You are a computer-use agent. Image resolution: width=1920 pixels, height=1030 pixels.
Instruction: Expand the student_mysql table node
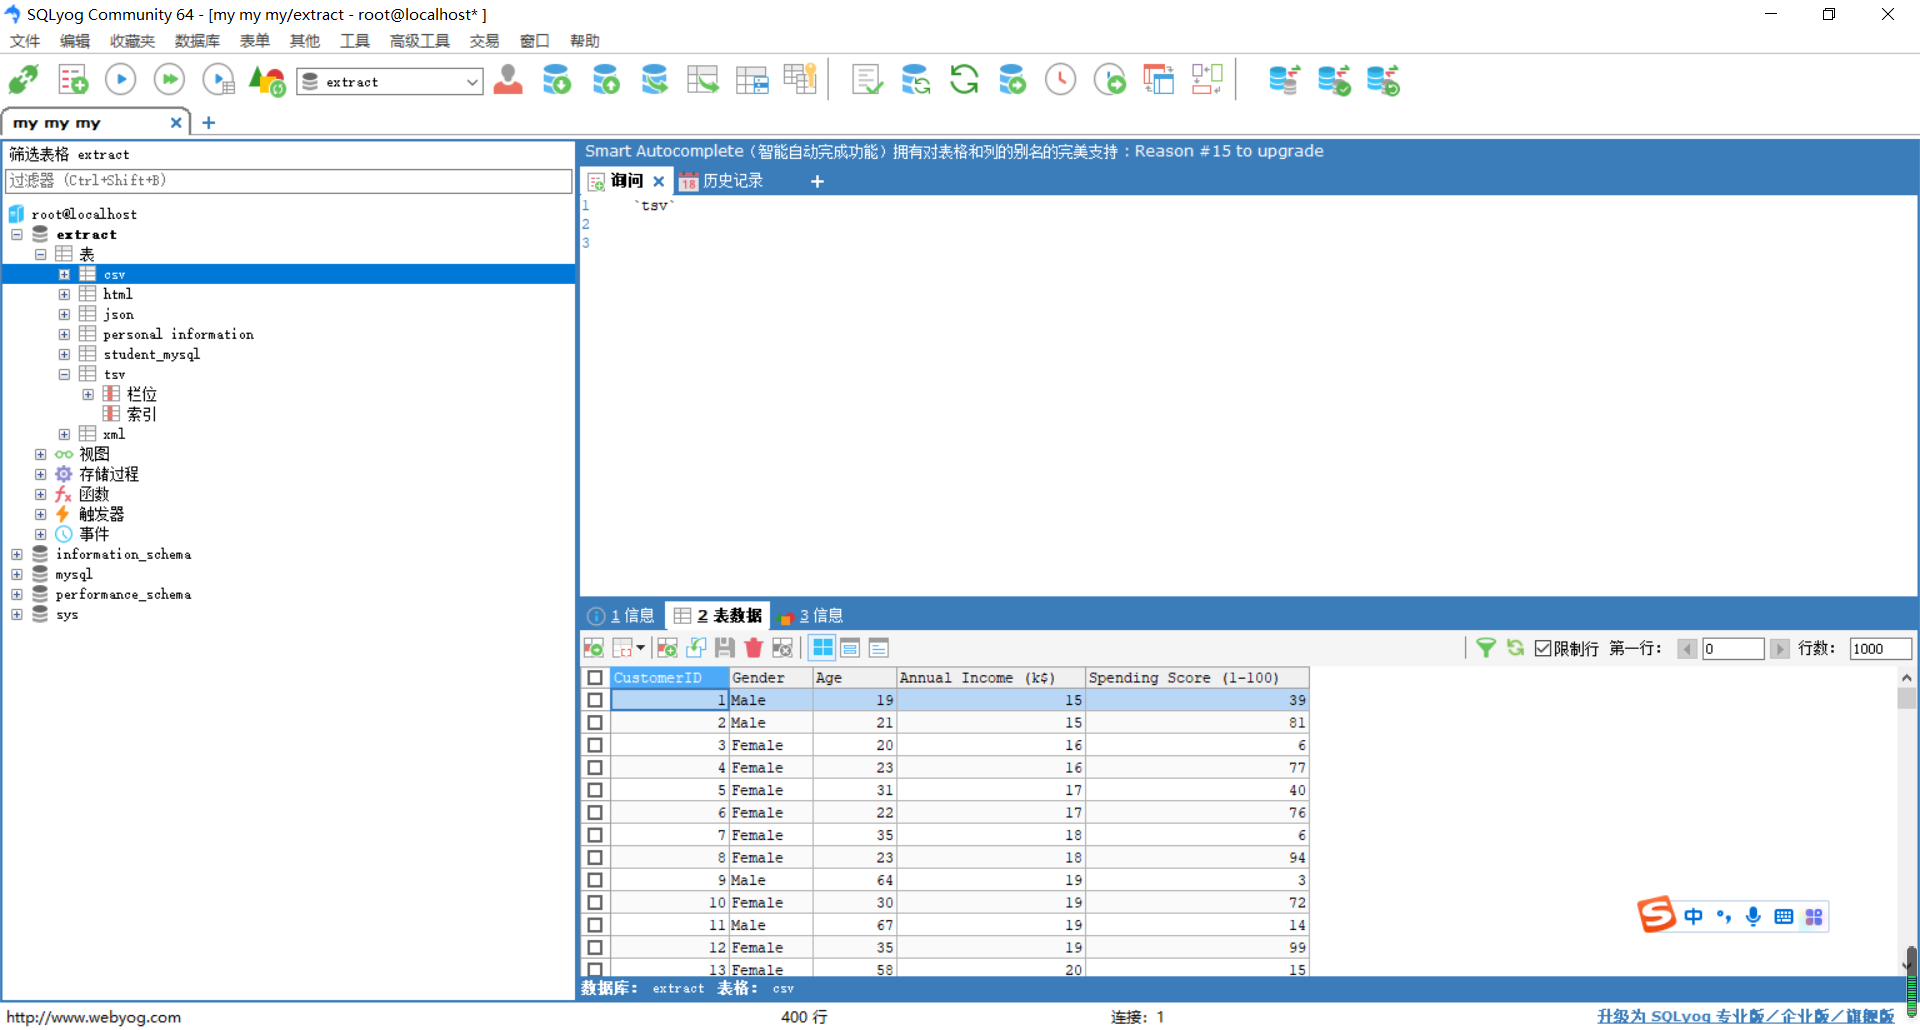click(x=64, y=354)
